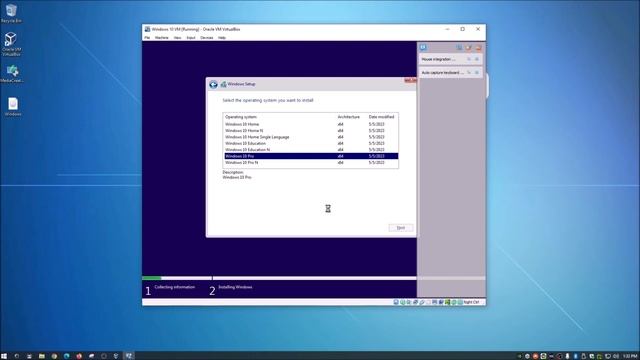
Task: Click the shared folders status icon
Action: coord(428,302)
